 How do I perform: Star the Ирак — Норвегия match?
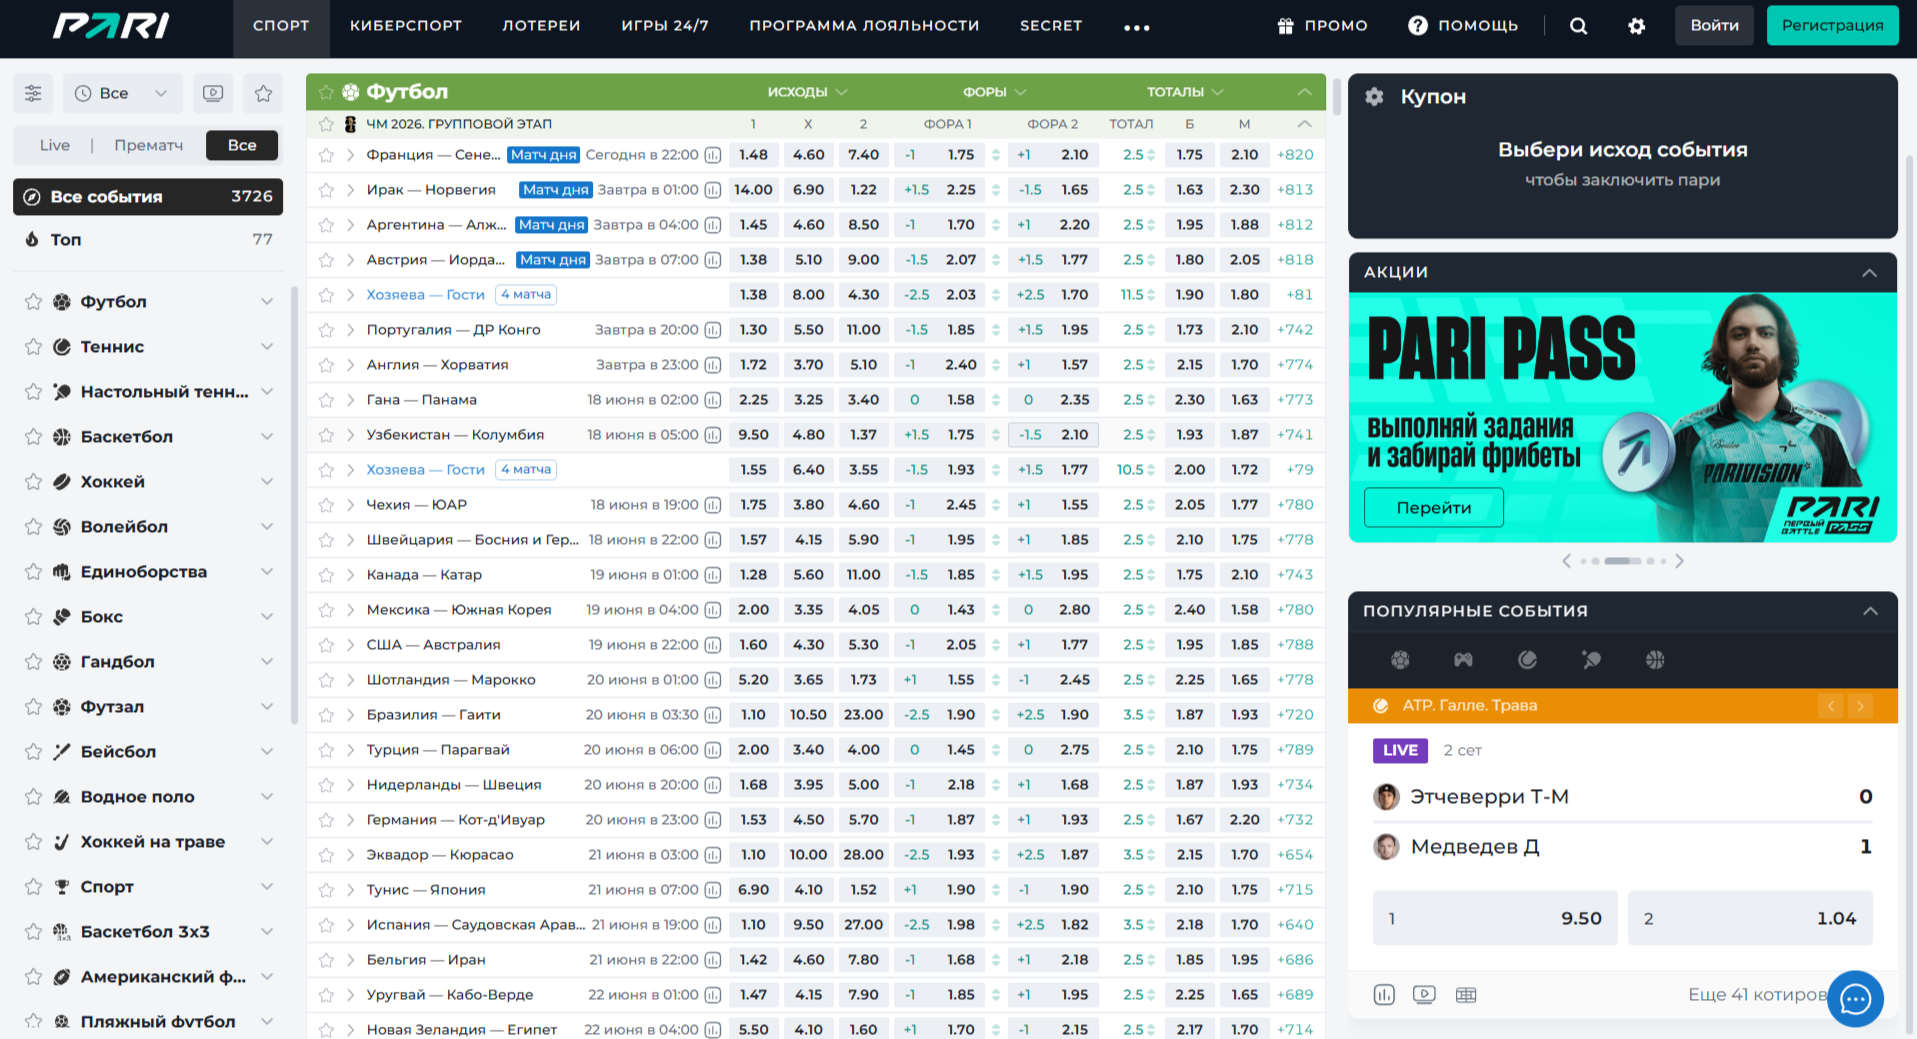pos(325,190)
